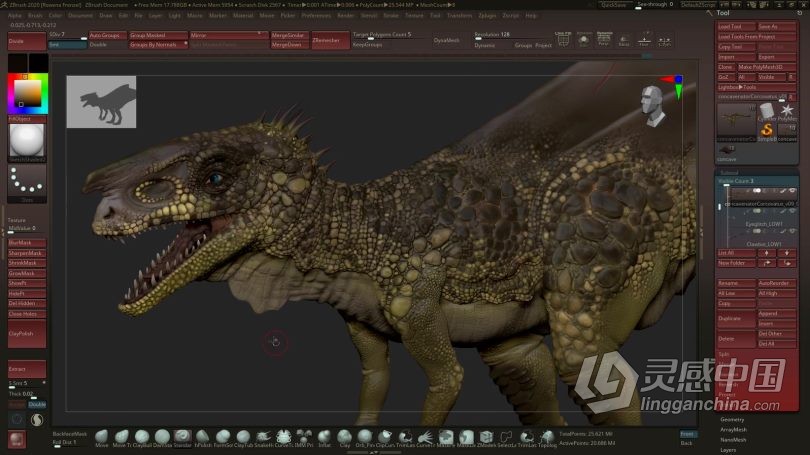Select the SelectLasso brush
Screen dimensions: 810x455
click(506, 438)
